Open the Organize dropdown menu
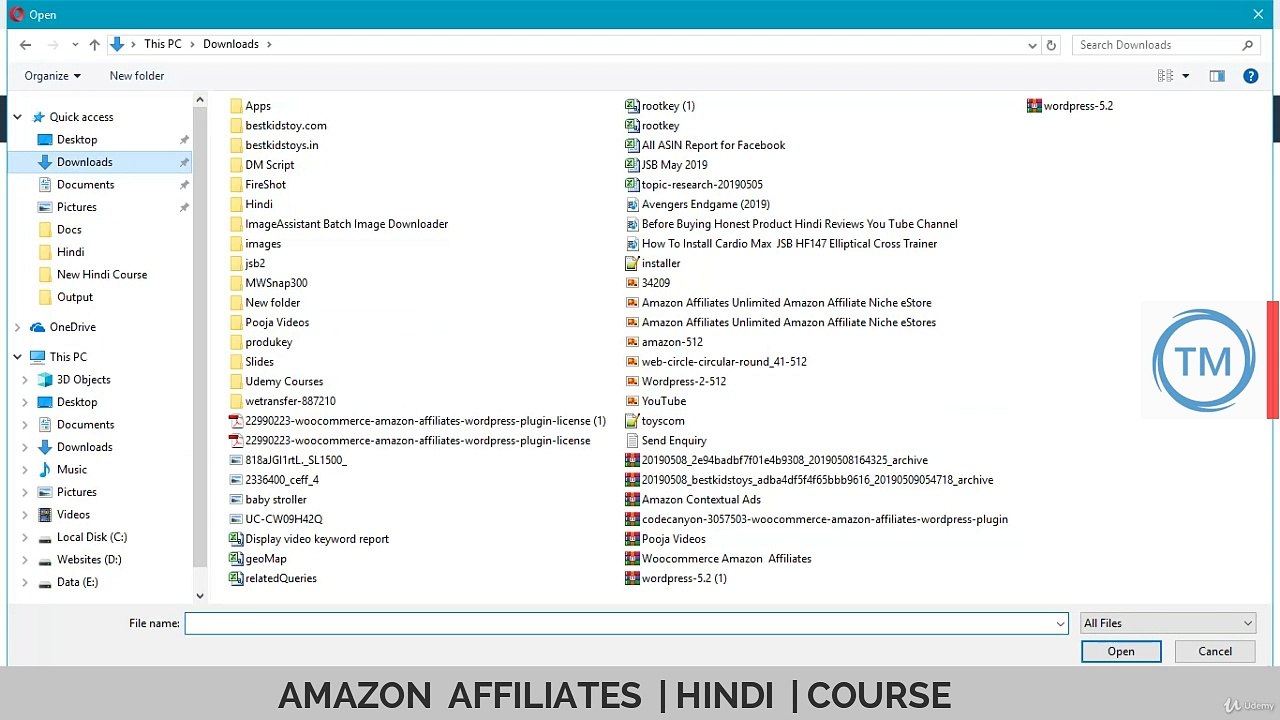 pos(52,76)
